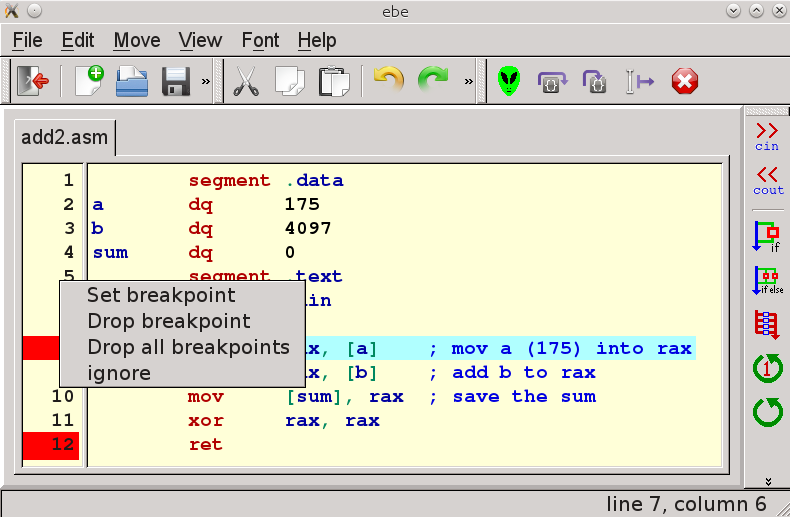Screen dimensions: 790x517
Task: Stop debugging with red X icon
Action: (685, 81)
